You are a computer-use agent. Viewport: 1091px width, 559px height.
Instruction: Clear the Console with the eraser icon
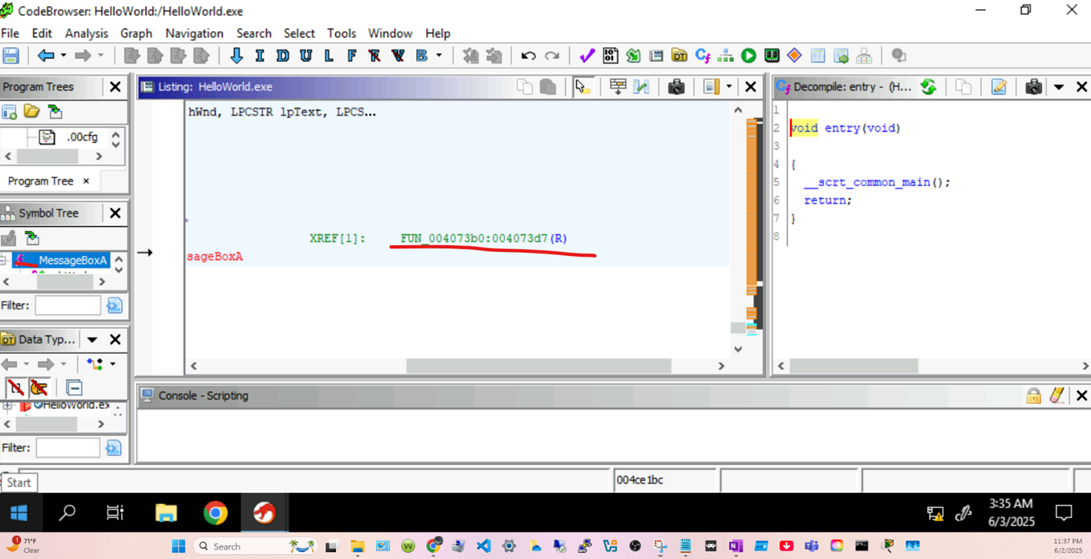(1056, 395)
